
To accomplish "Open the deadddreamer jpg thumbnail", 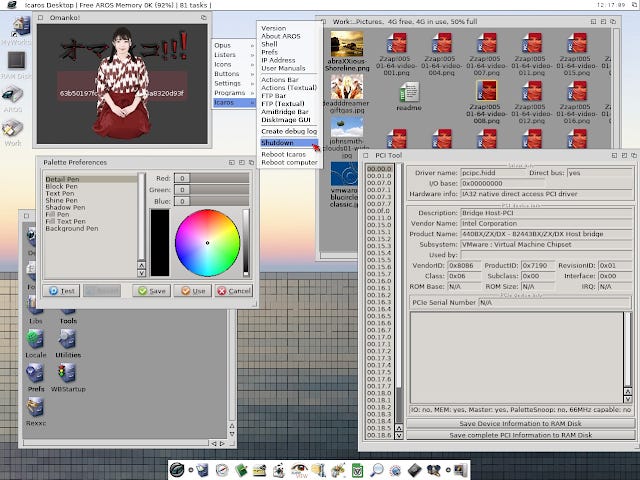I will pos(347,87).
